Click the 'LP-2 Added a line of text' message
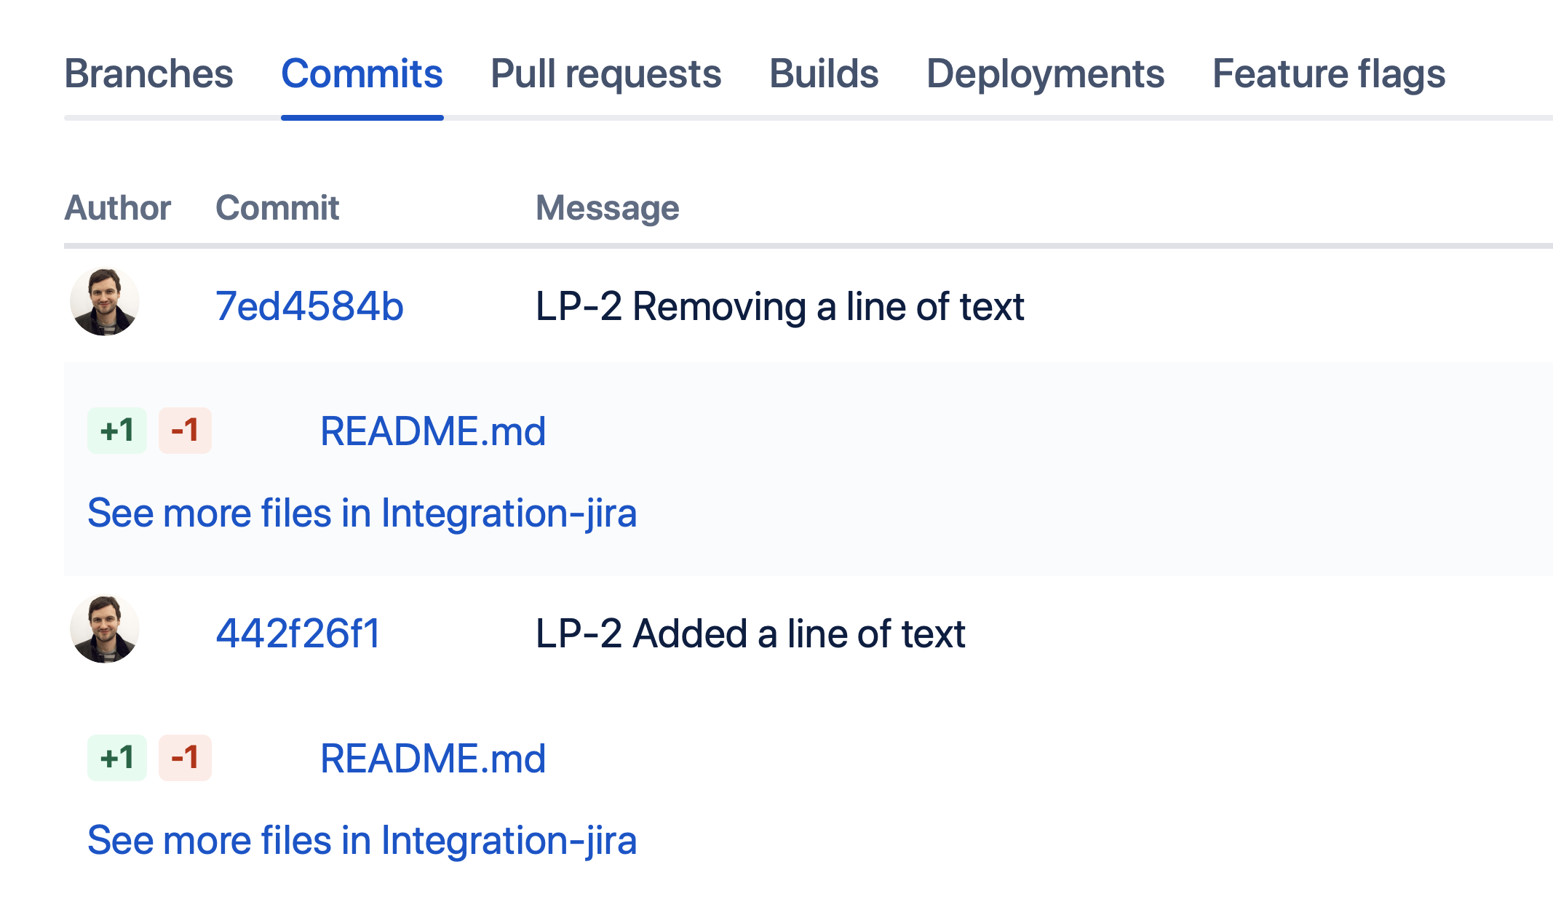This screenshot has width=1553, height=899. coord(750,633)
